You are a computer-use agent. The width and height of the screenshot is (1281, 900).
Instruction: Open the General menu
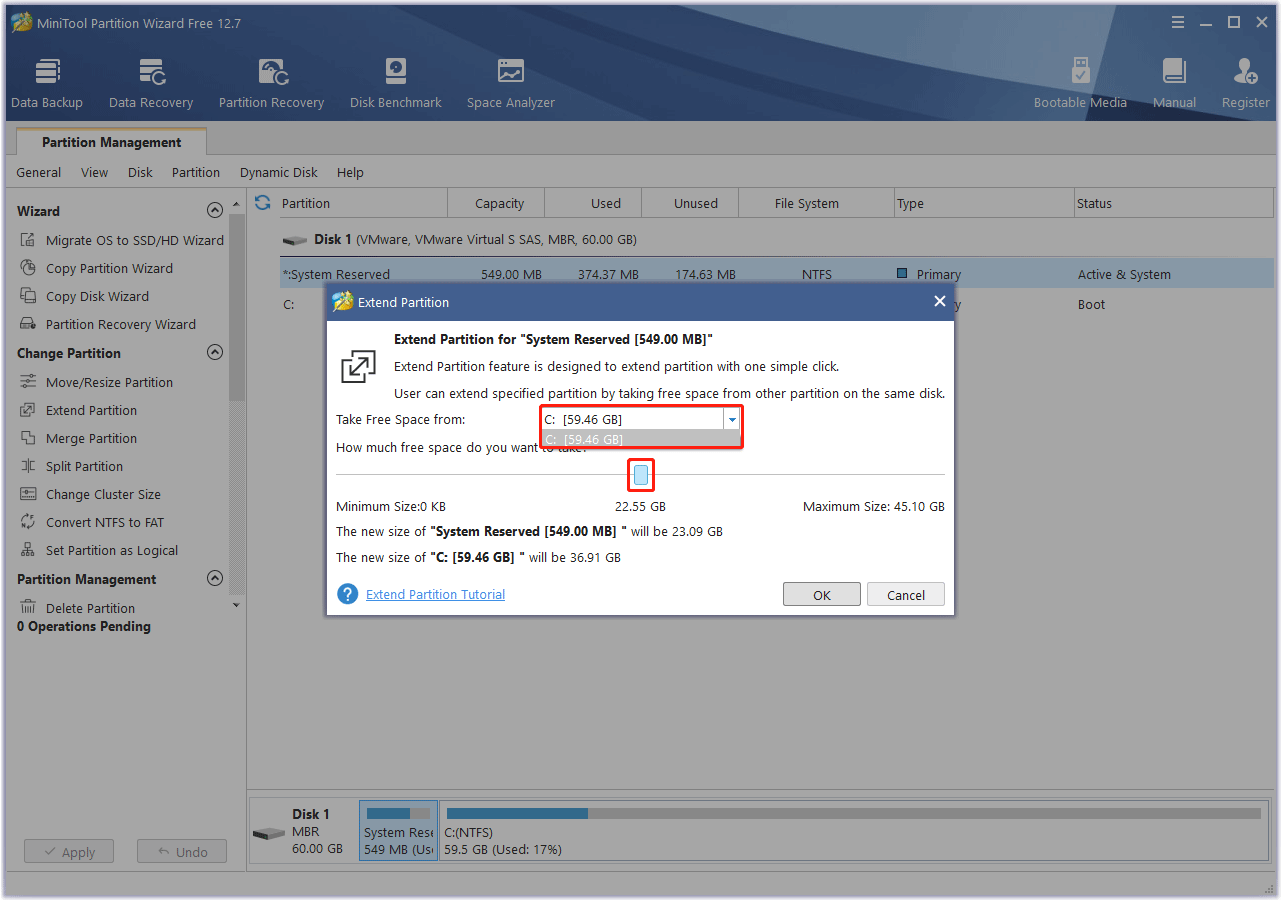click(39, 172)
